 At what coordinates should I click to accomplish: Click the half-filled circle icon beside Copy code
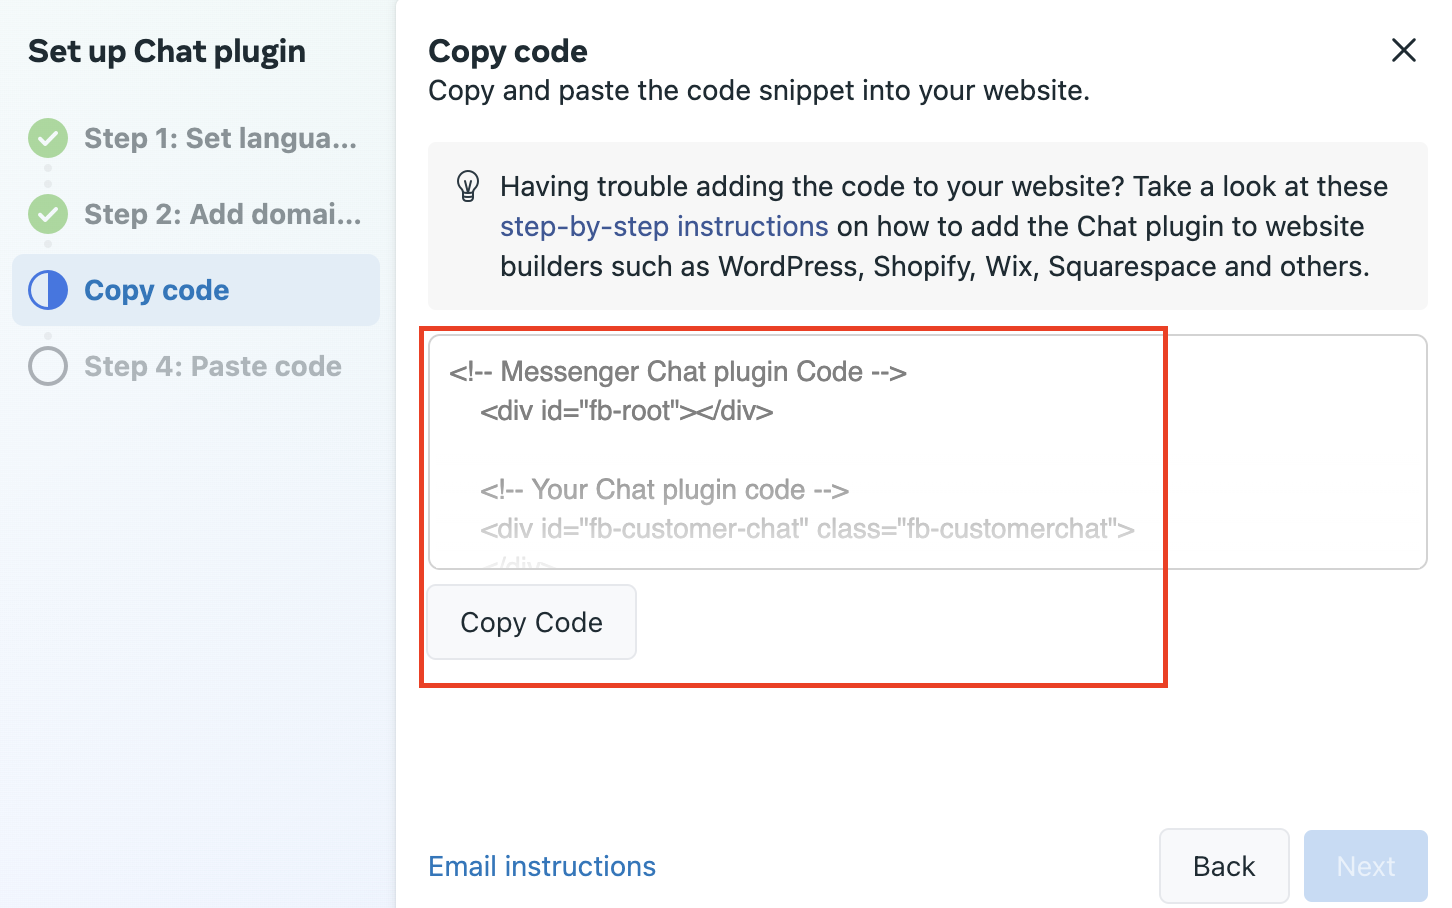(x=48, y=290)
